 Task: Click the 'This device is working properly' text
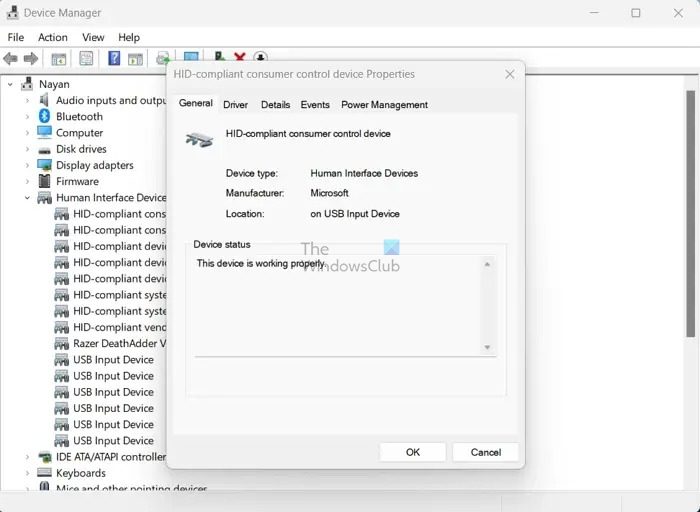(261, 263)
